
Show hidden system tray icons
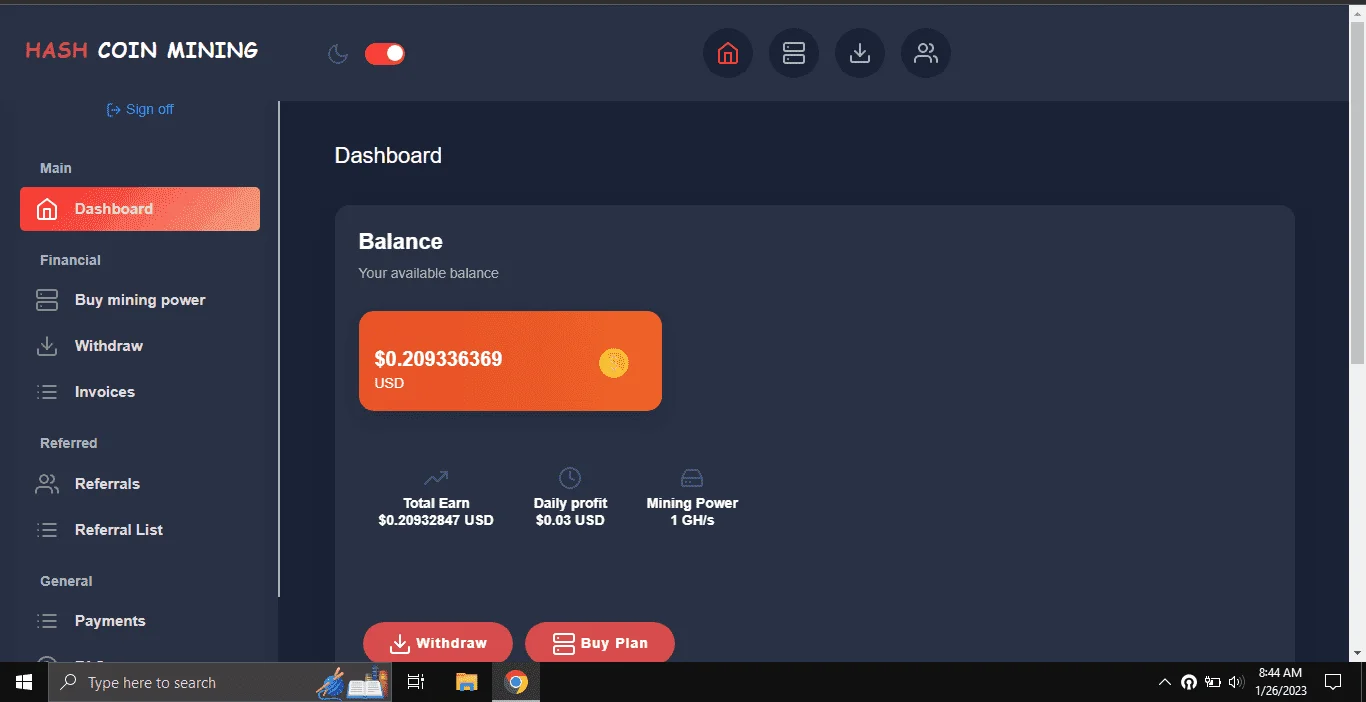[1164, 682]
